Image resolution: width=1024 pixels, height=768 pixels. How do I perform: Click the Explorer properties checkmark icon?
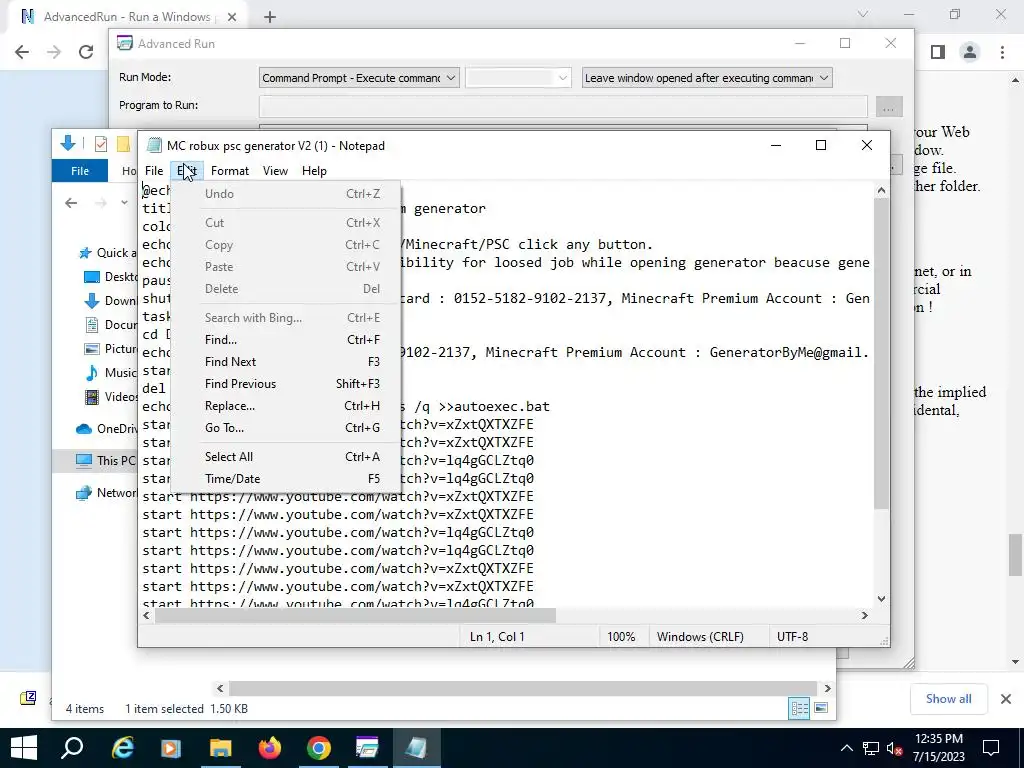tap(101, 144)
